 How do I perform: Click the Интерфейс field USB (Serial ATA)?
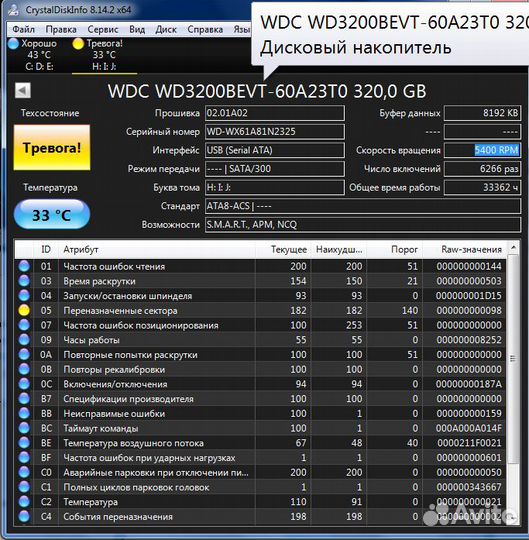tap(275, 150)
